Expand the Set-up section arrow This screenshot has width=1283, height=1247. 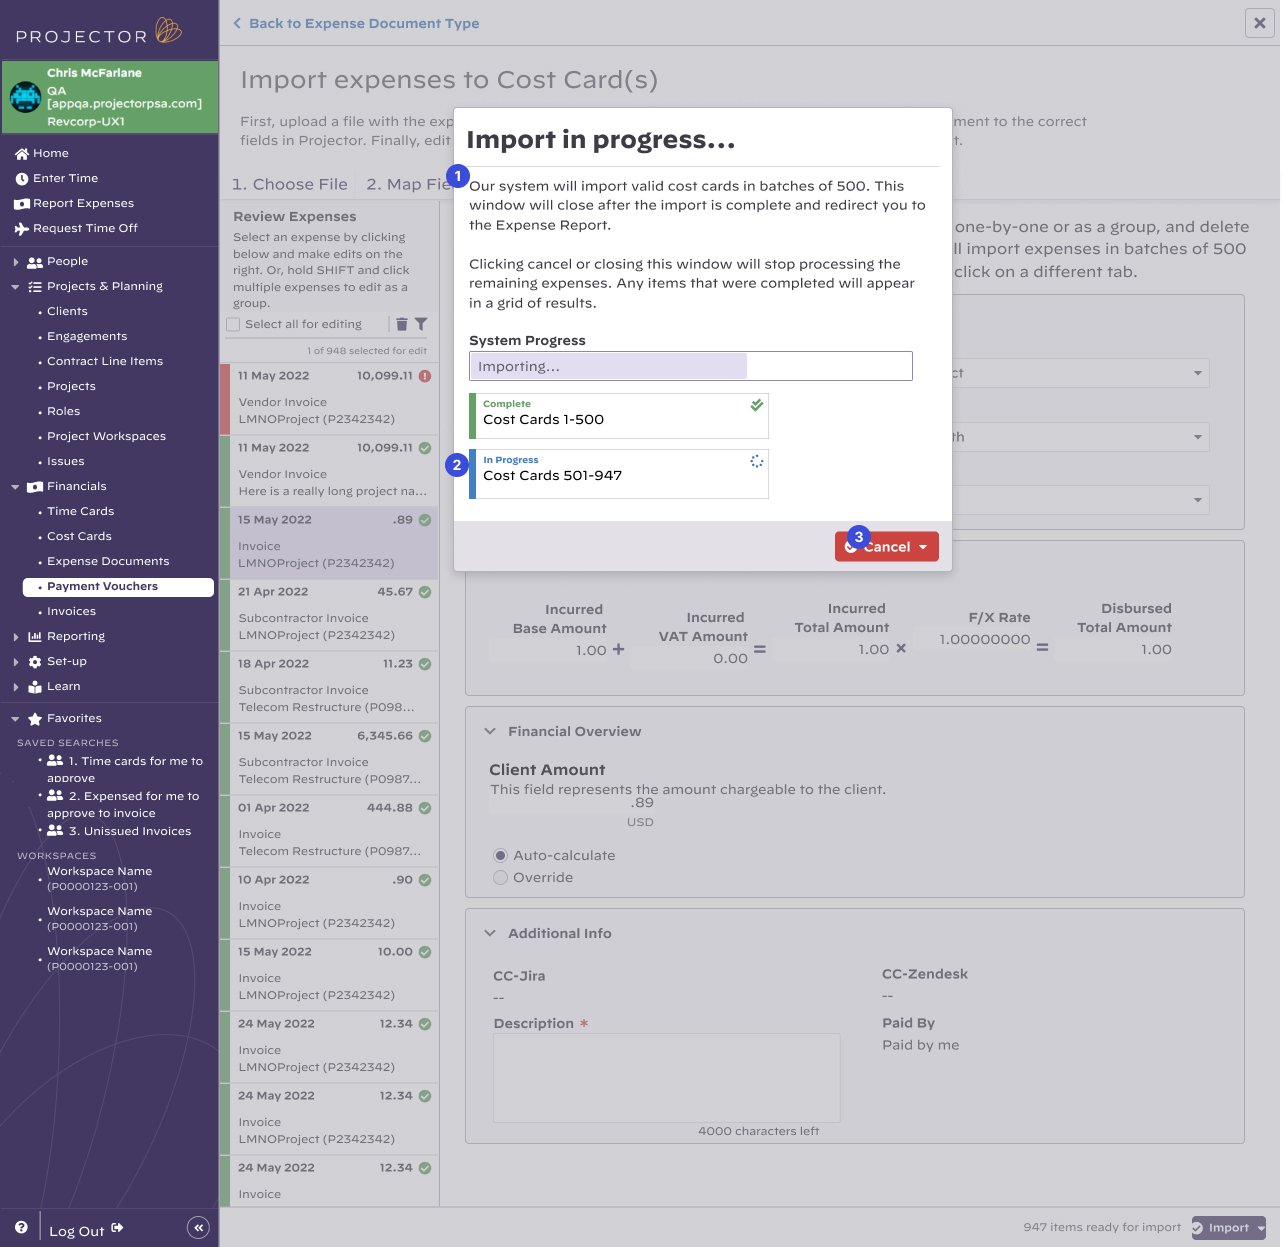15,662
